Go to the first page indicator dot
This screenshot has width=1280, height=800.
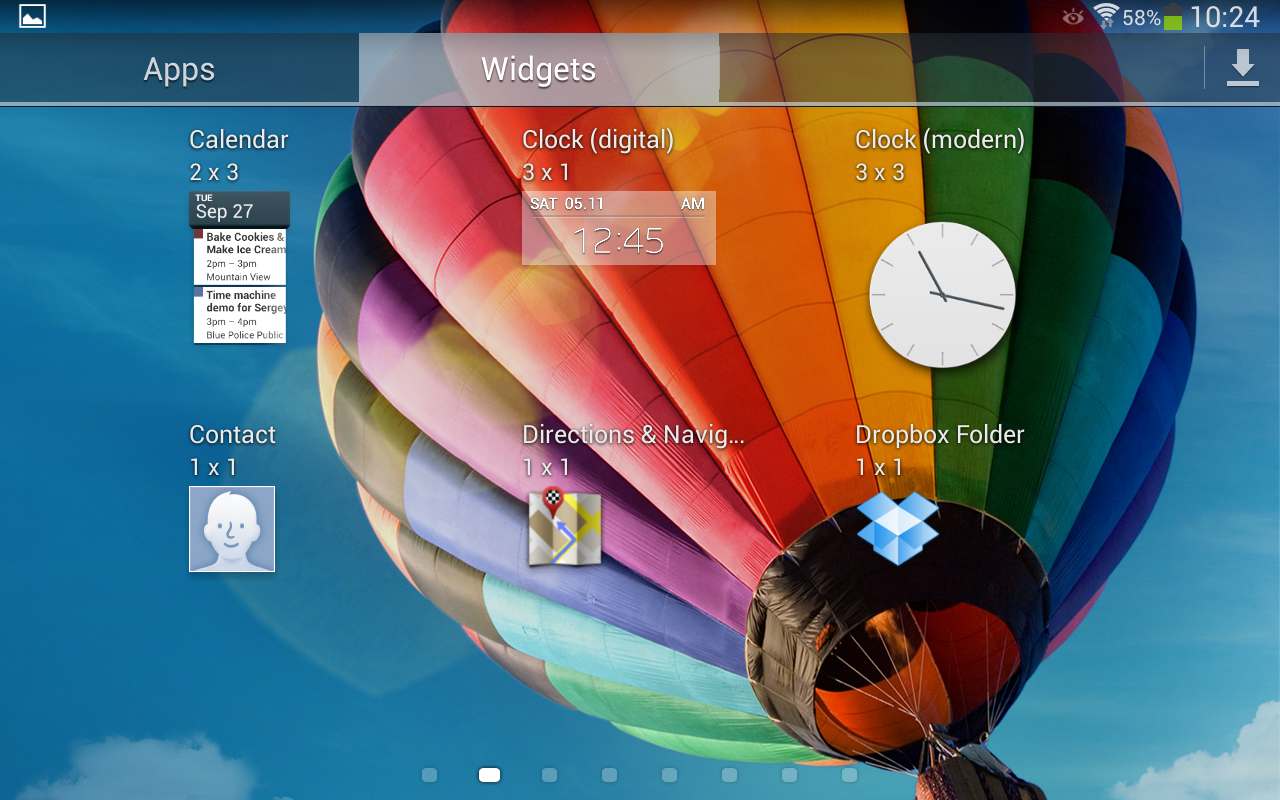coord(430,775)
